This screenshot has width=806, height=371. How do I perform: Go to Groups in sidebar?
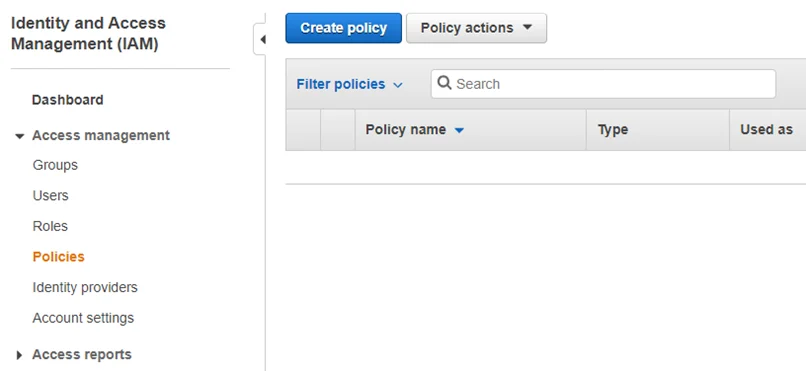point(55,165)
